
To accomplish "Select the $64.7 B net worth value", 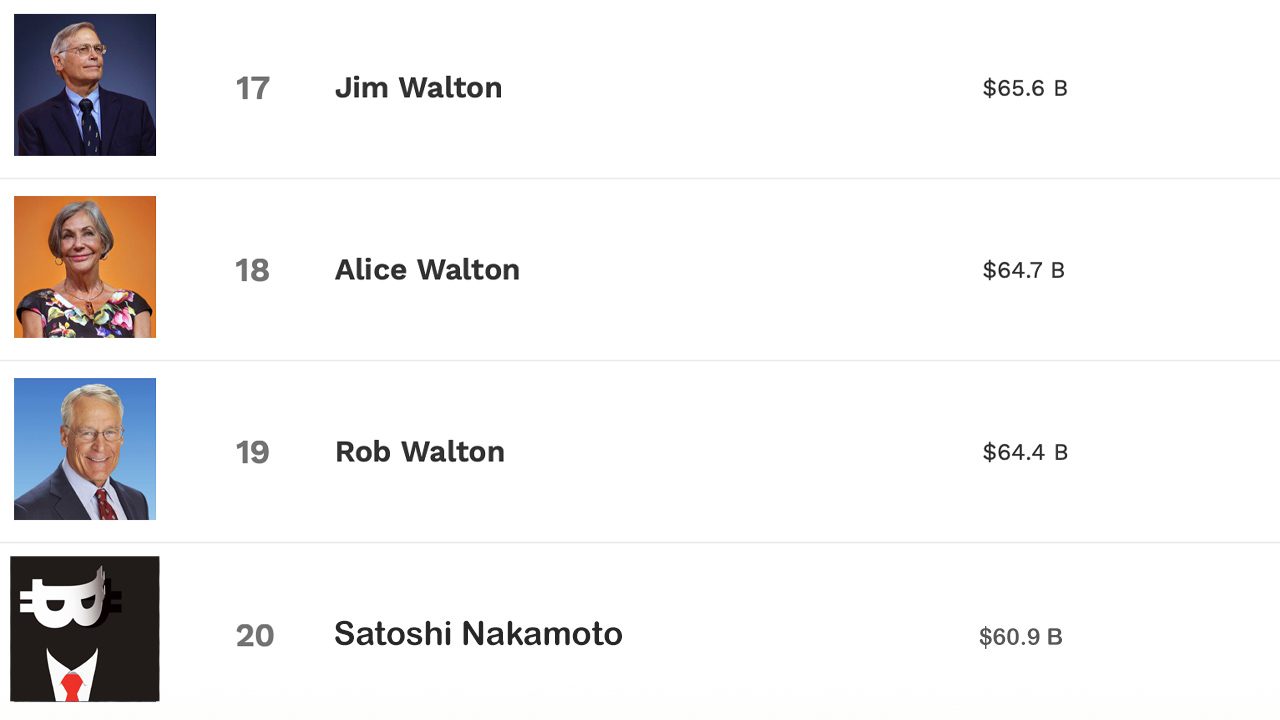I will [x=1023, y=270].
